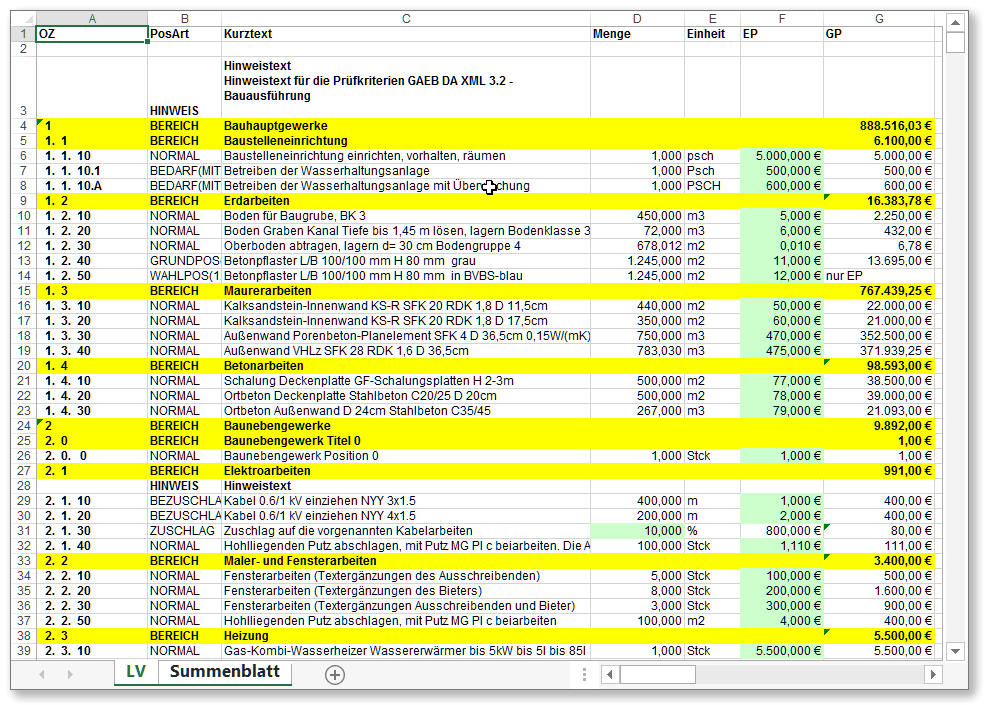Image resolution: width=984 pixels, height=705 pixels.
Task: Click the vertical scrollbar thumb
Action: (955, 43)
